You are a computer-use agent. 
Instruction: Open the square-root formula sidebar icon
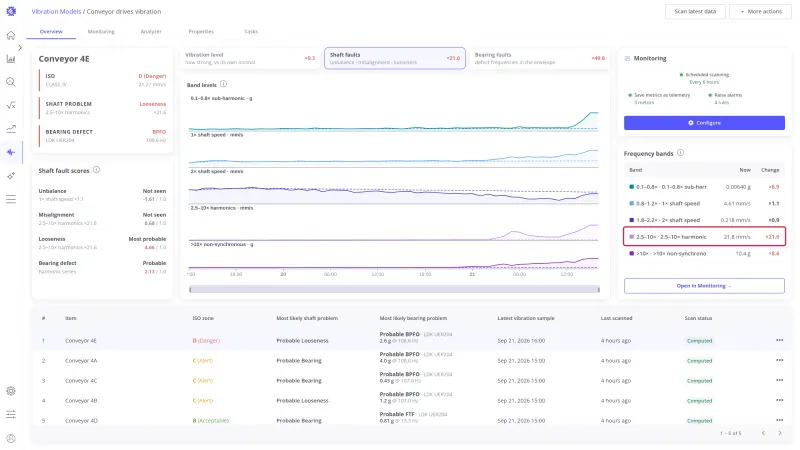click(11, 106)
